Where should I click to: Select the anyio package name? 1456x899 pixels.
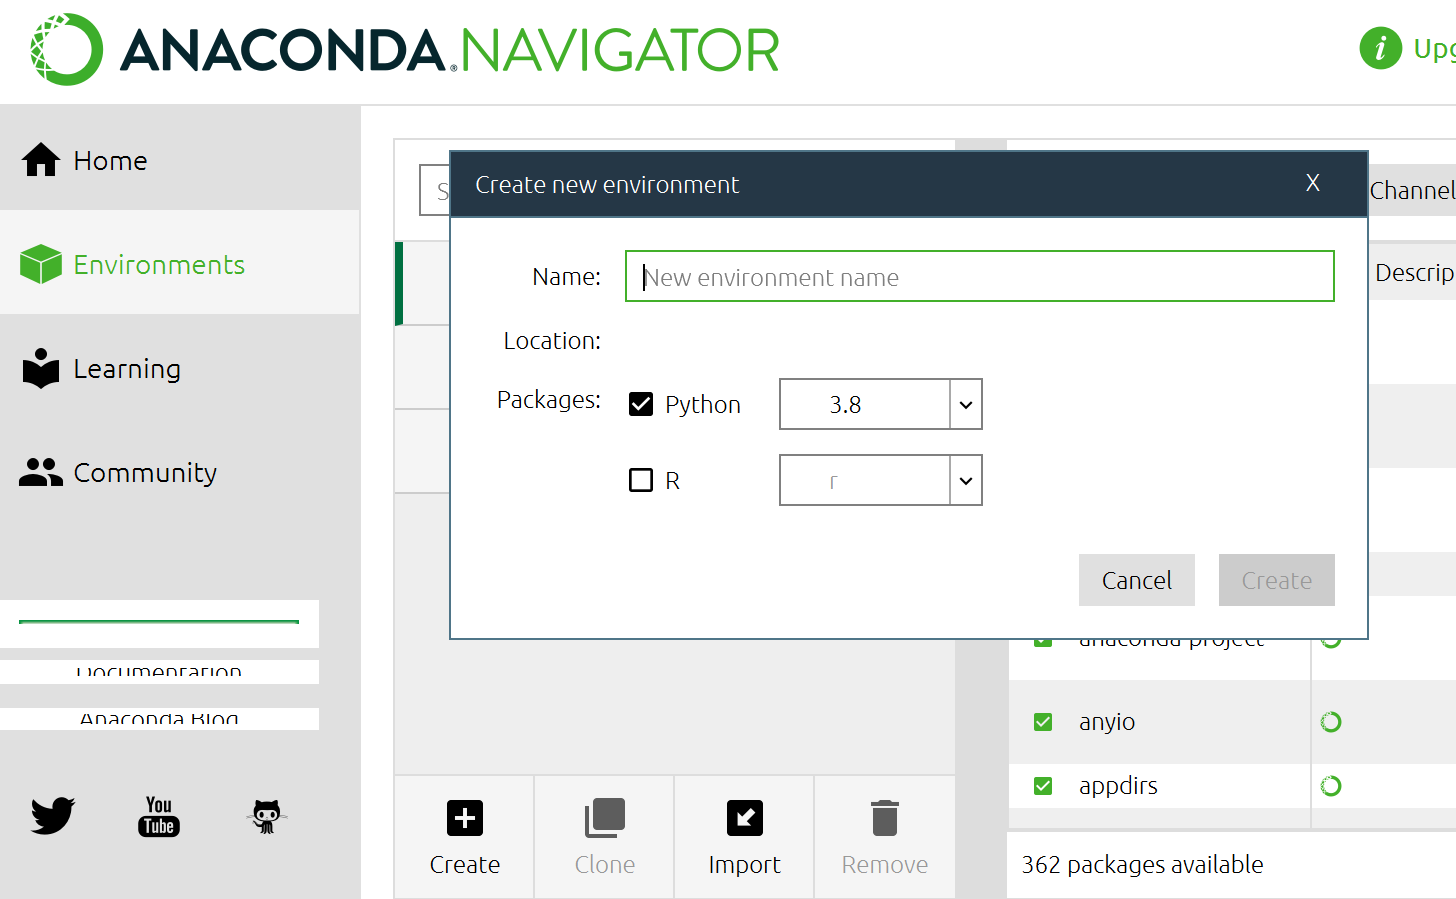(1107, 722)
